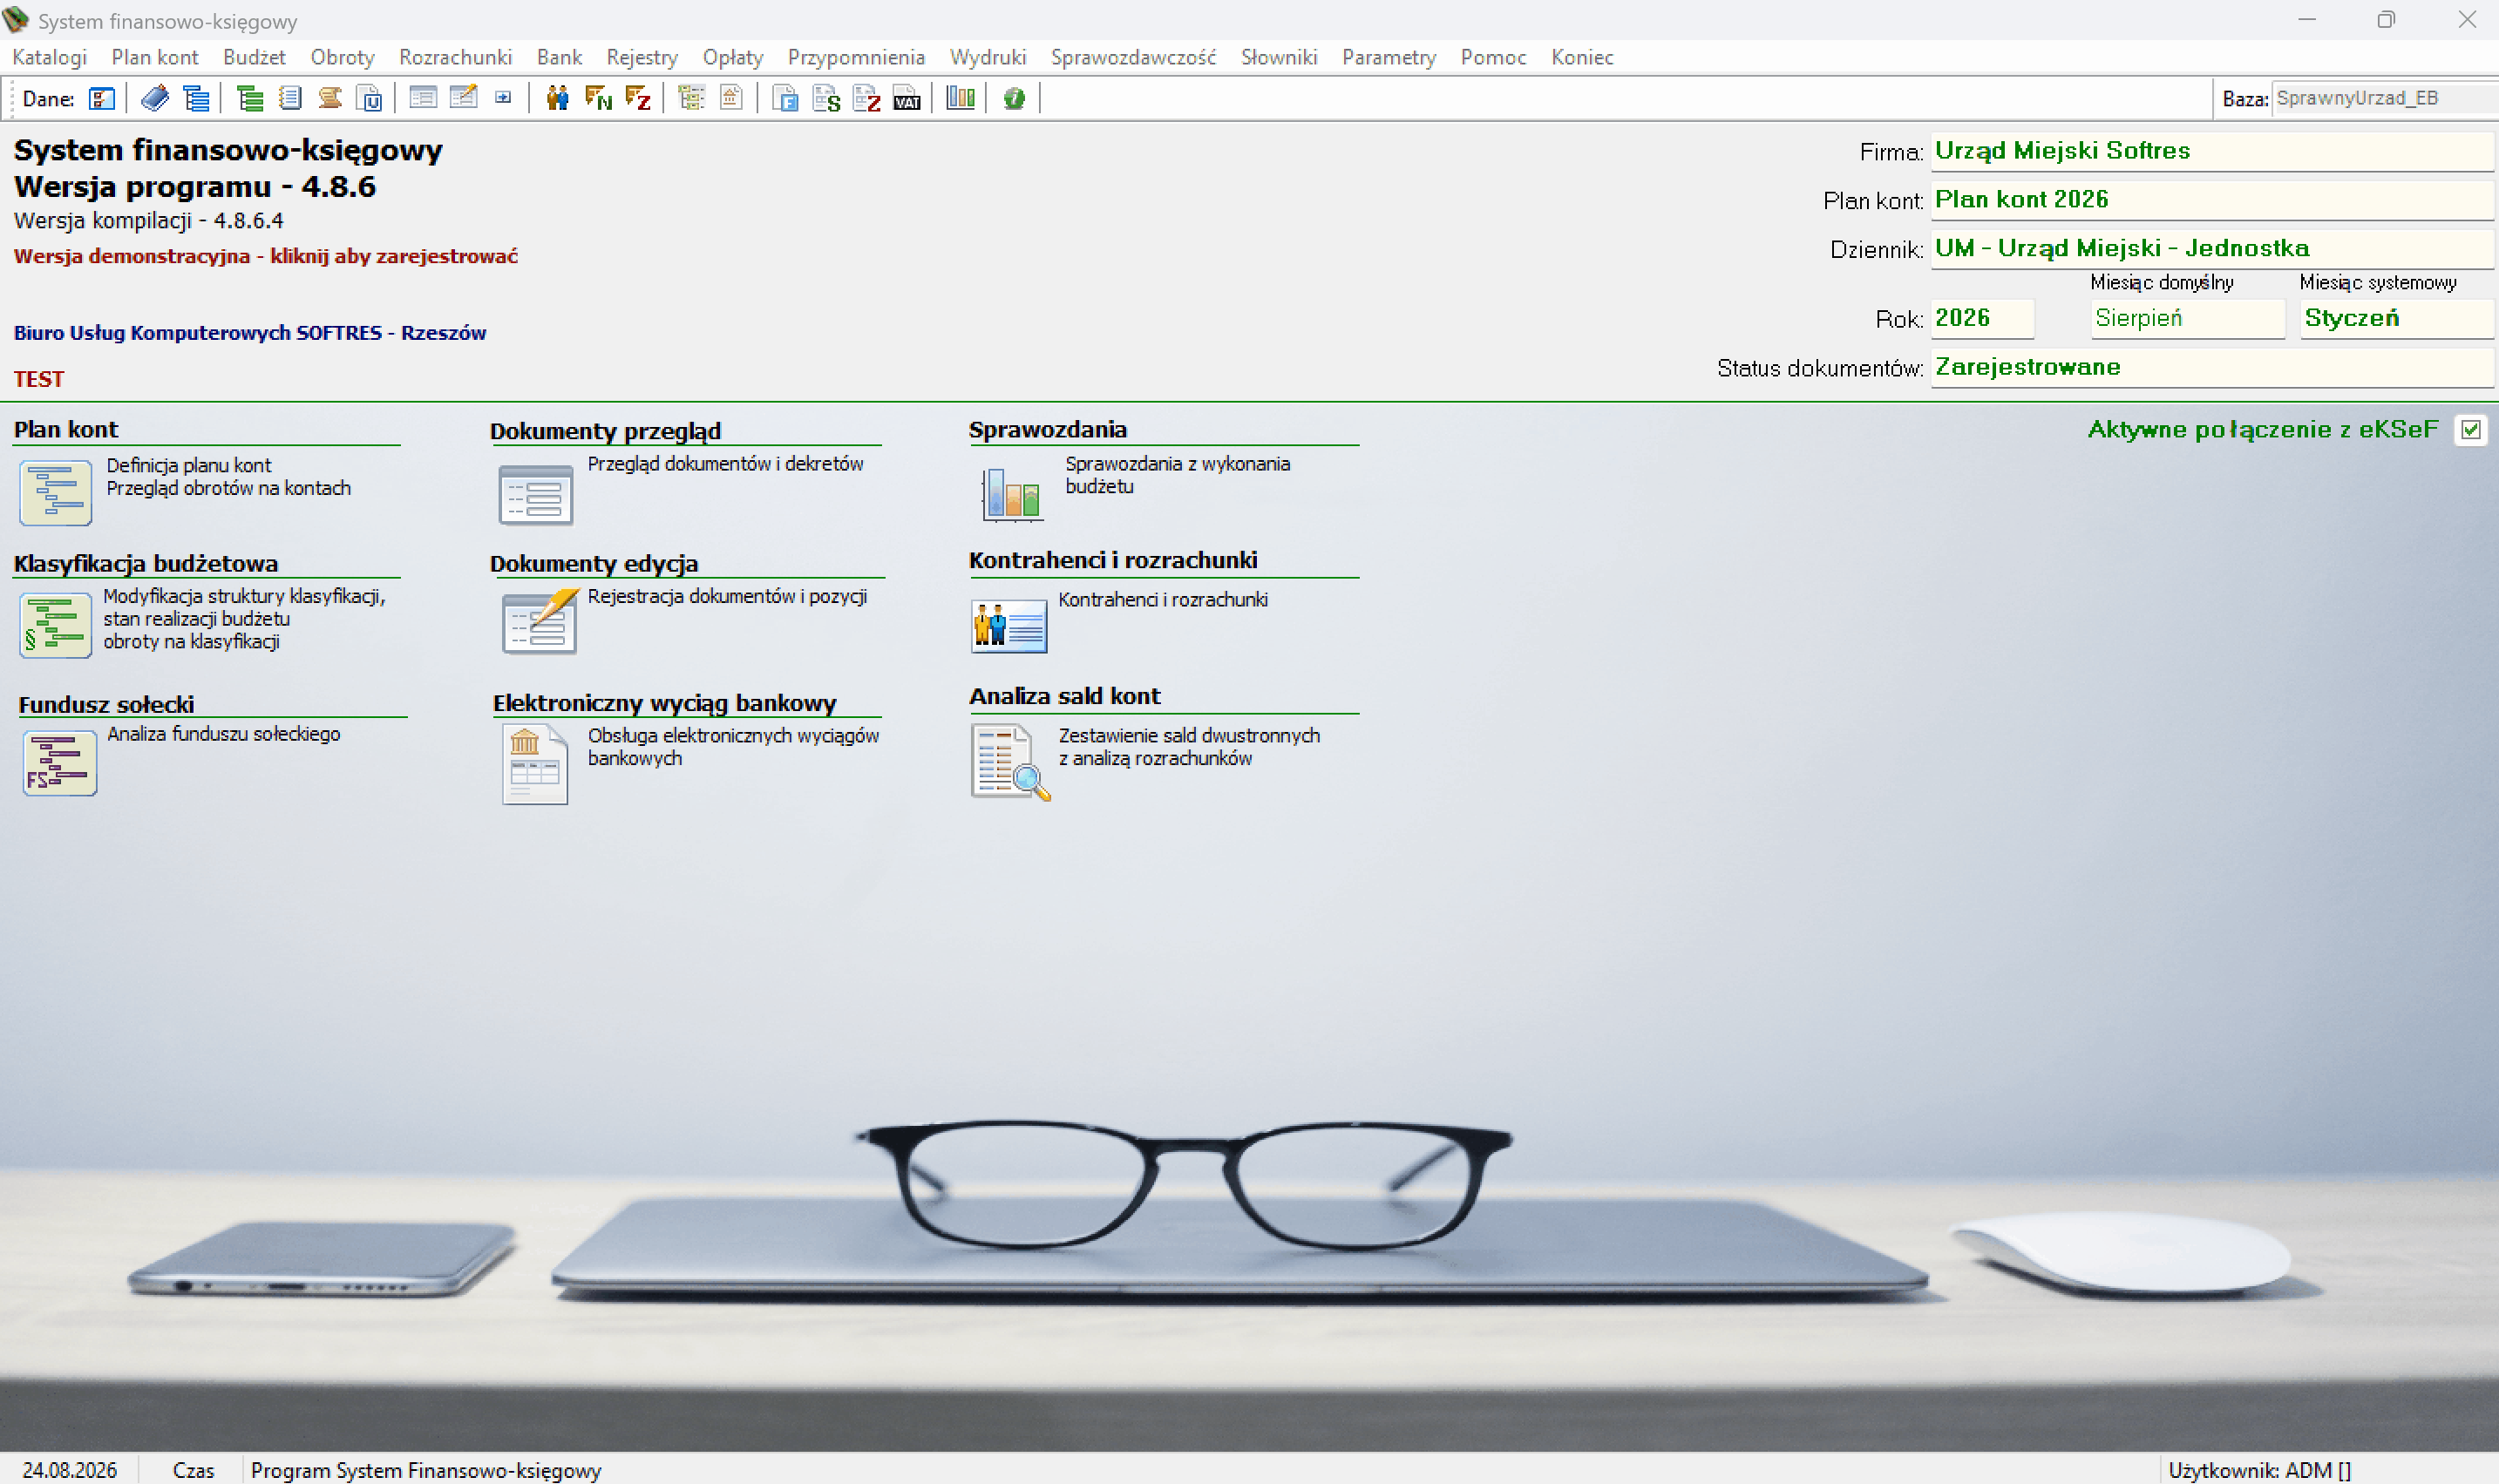
Task: Open the Miesiąc domyślny Sierpień selector
Action: (2188, 318)
